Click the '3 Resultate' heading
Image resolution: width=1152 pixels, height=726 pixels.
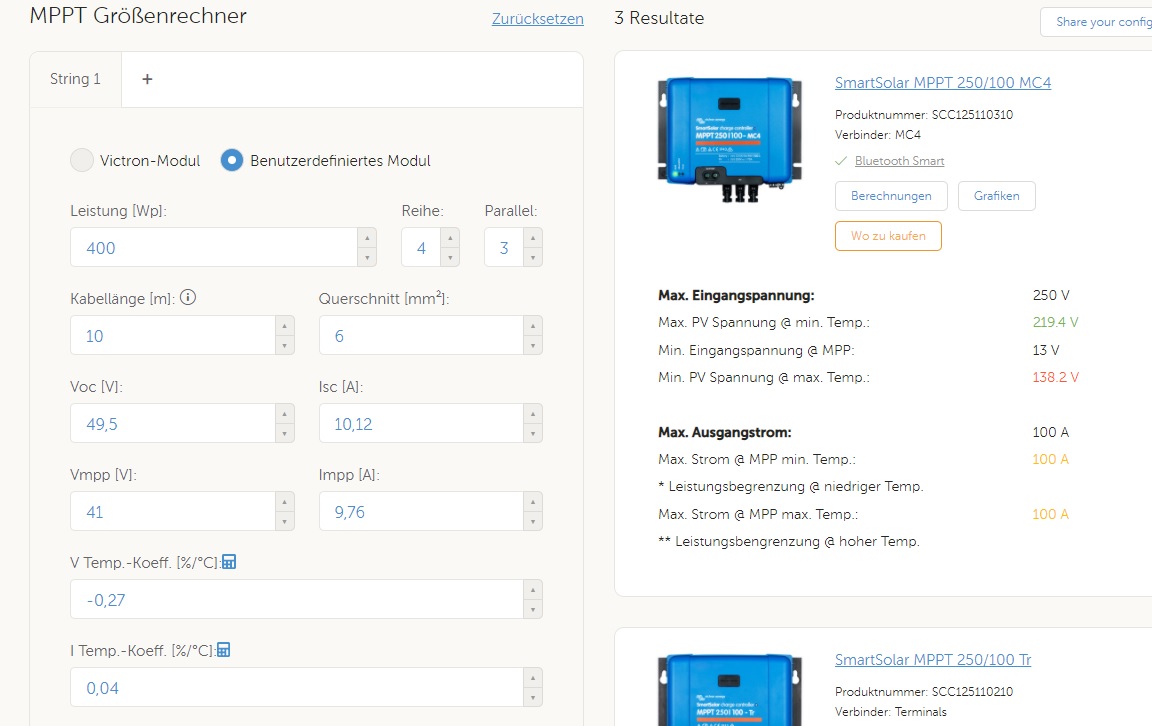(x=659, y=18)
